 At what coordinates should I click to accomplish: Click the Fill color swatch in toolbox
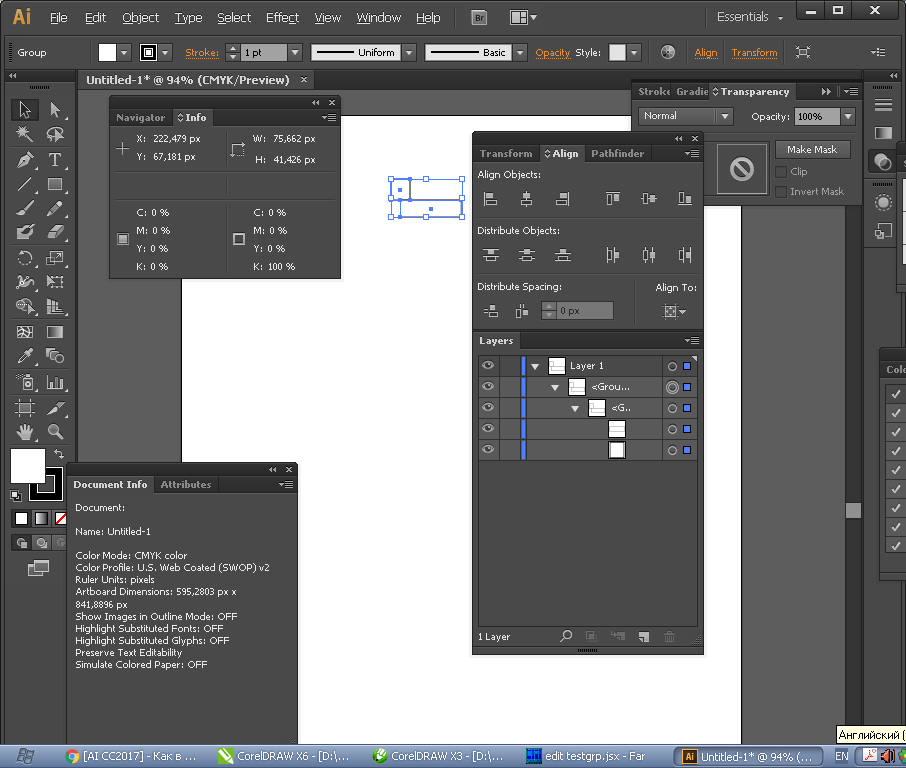pos(27,464)
